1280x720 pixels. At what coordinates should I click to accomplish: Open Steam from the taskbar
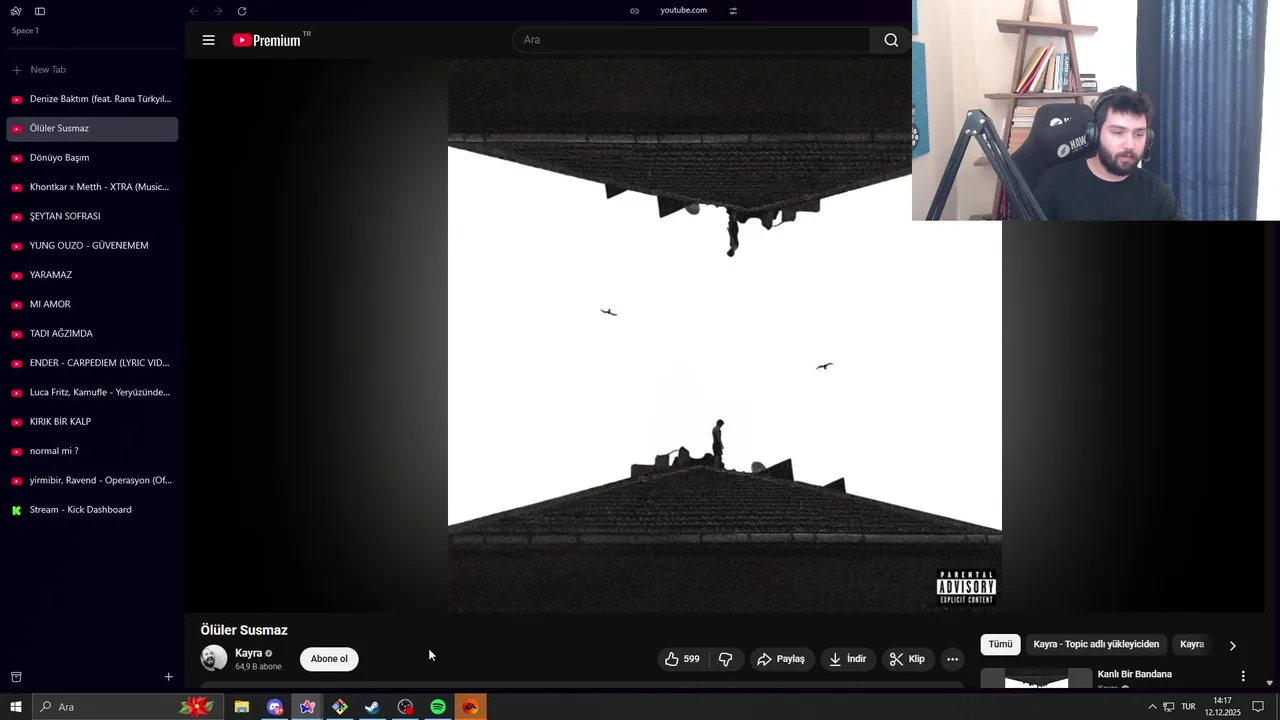click(372, 707)
